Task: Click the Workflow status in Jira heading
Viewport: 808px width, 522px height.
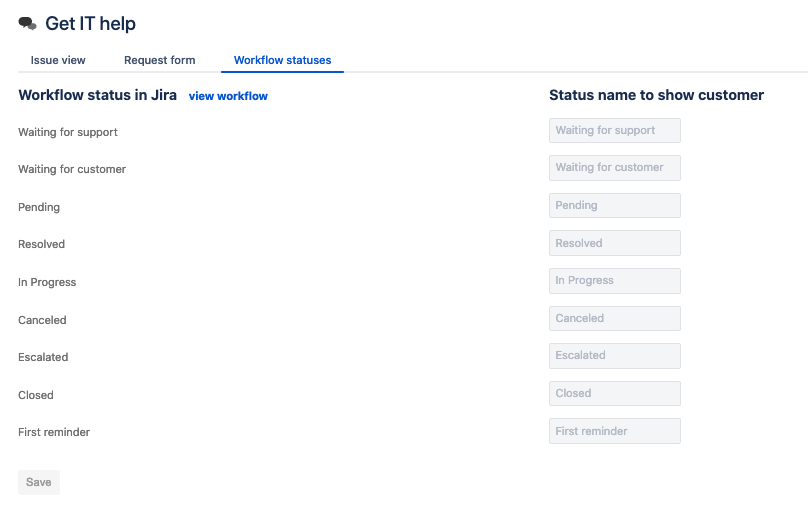Action: tap(97, 95)
